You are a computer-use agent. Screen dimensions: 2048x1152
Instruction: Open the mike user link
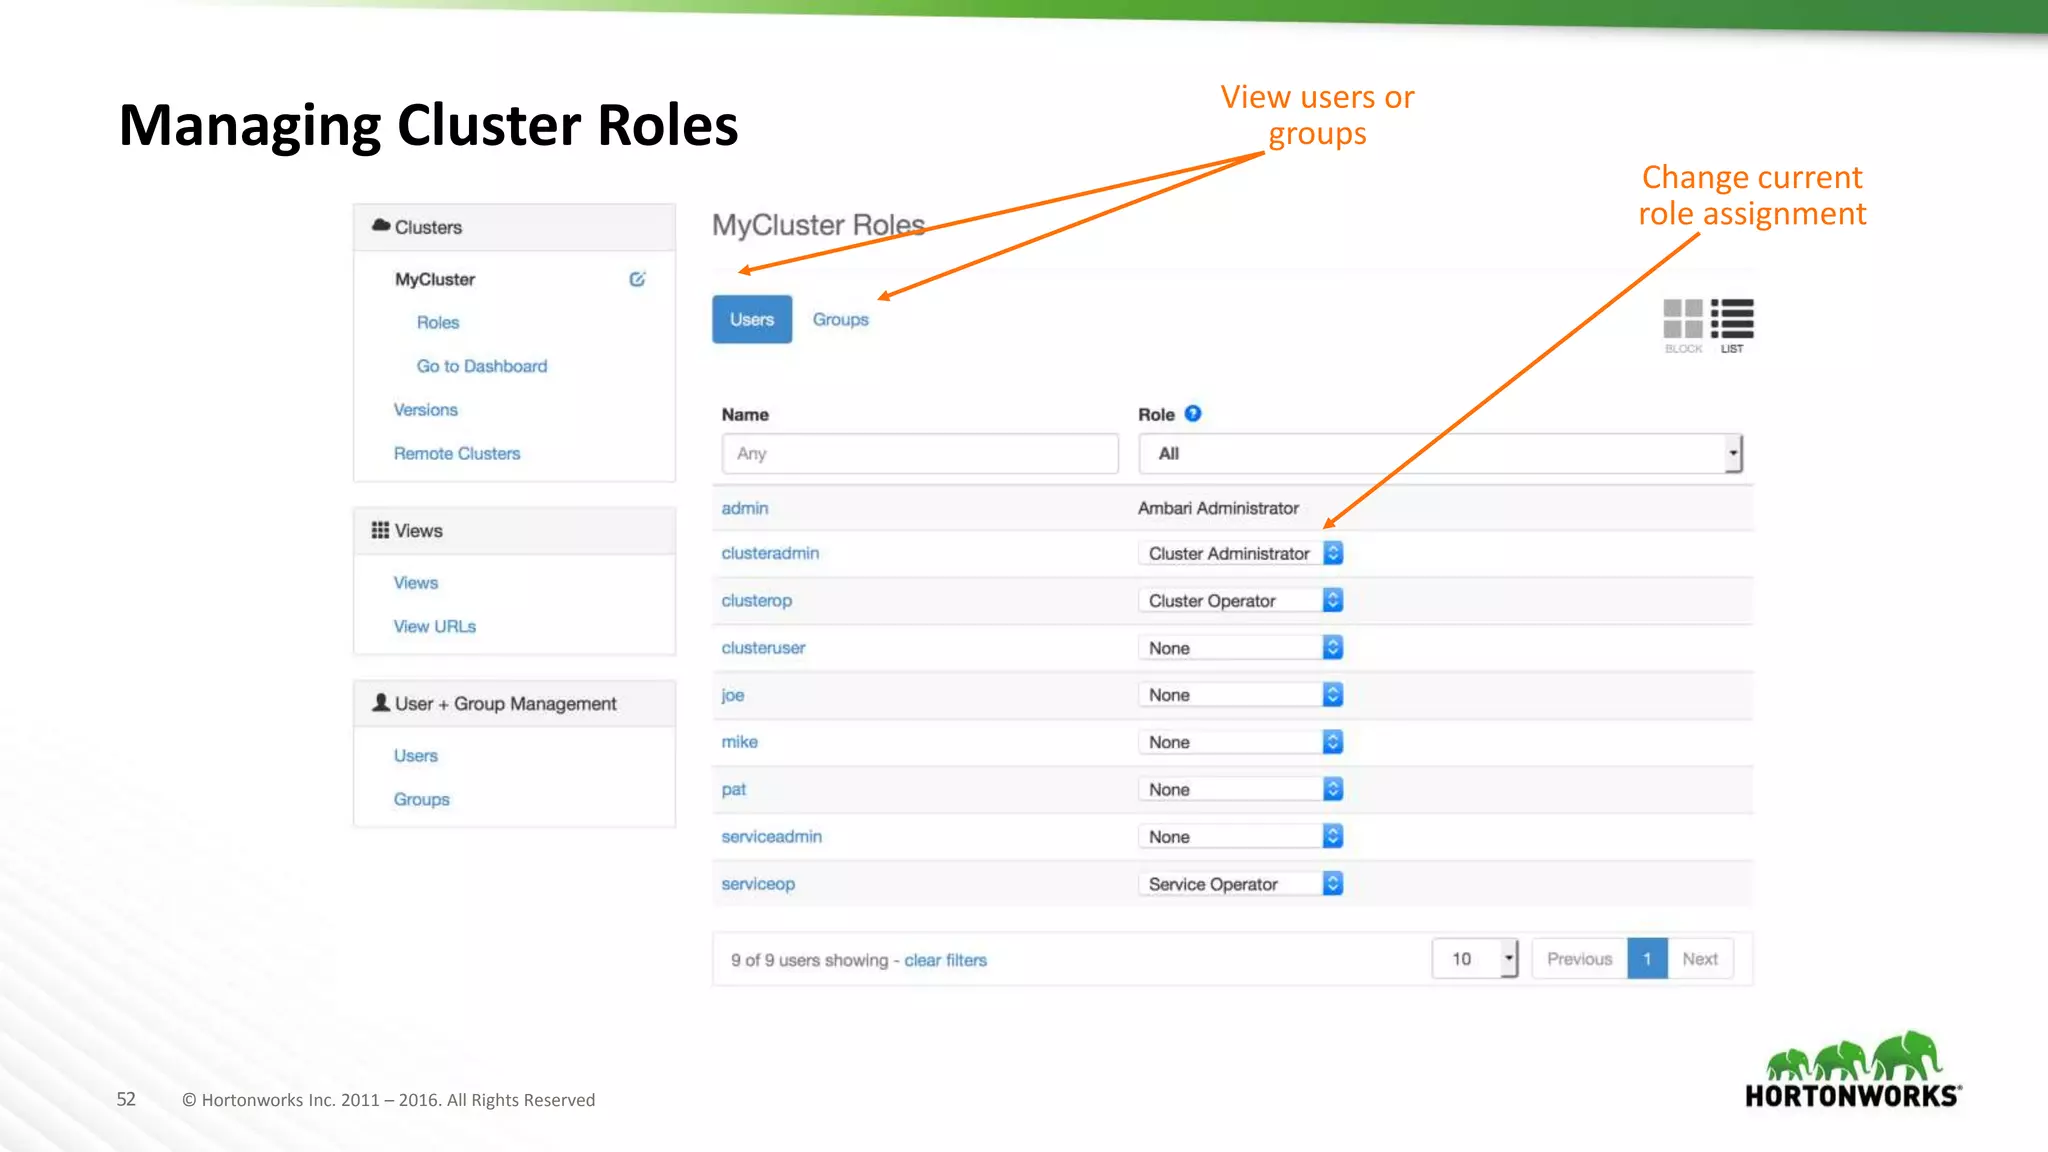(x=740, y=742)
